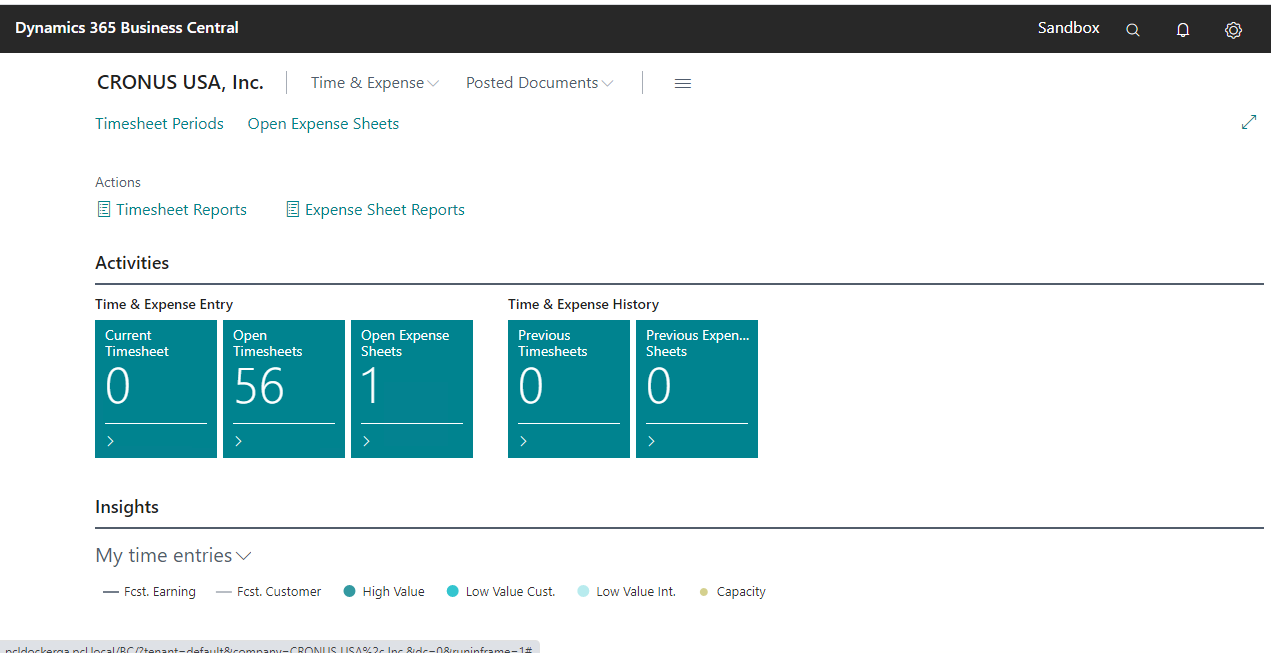Toggle the Low Value Cust. legend series
Screen dimensions: 1271x653
tap(499, 592)
